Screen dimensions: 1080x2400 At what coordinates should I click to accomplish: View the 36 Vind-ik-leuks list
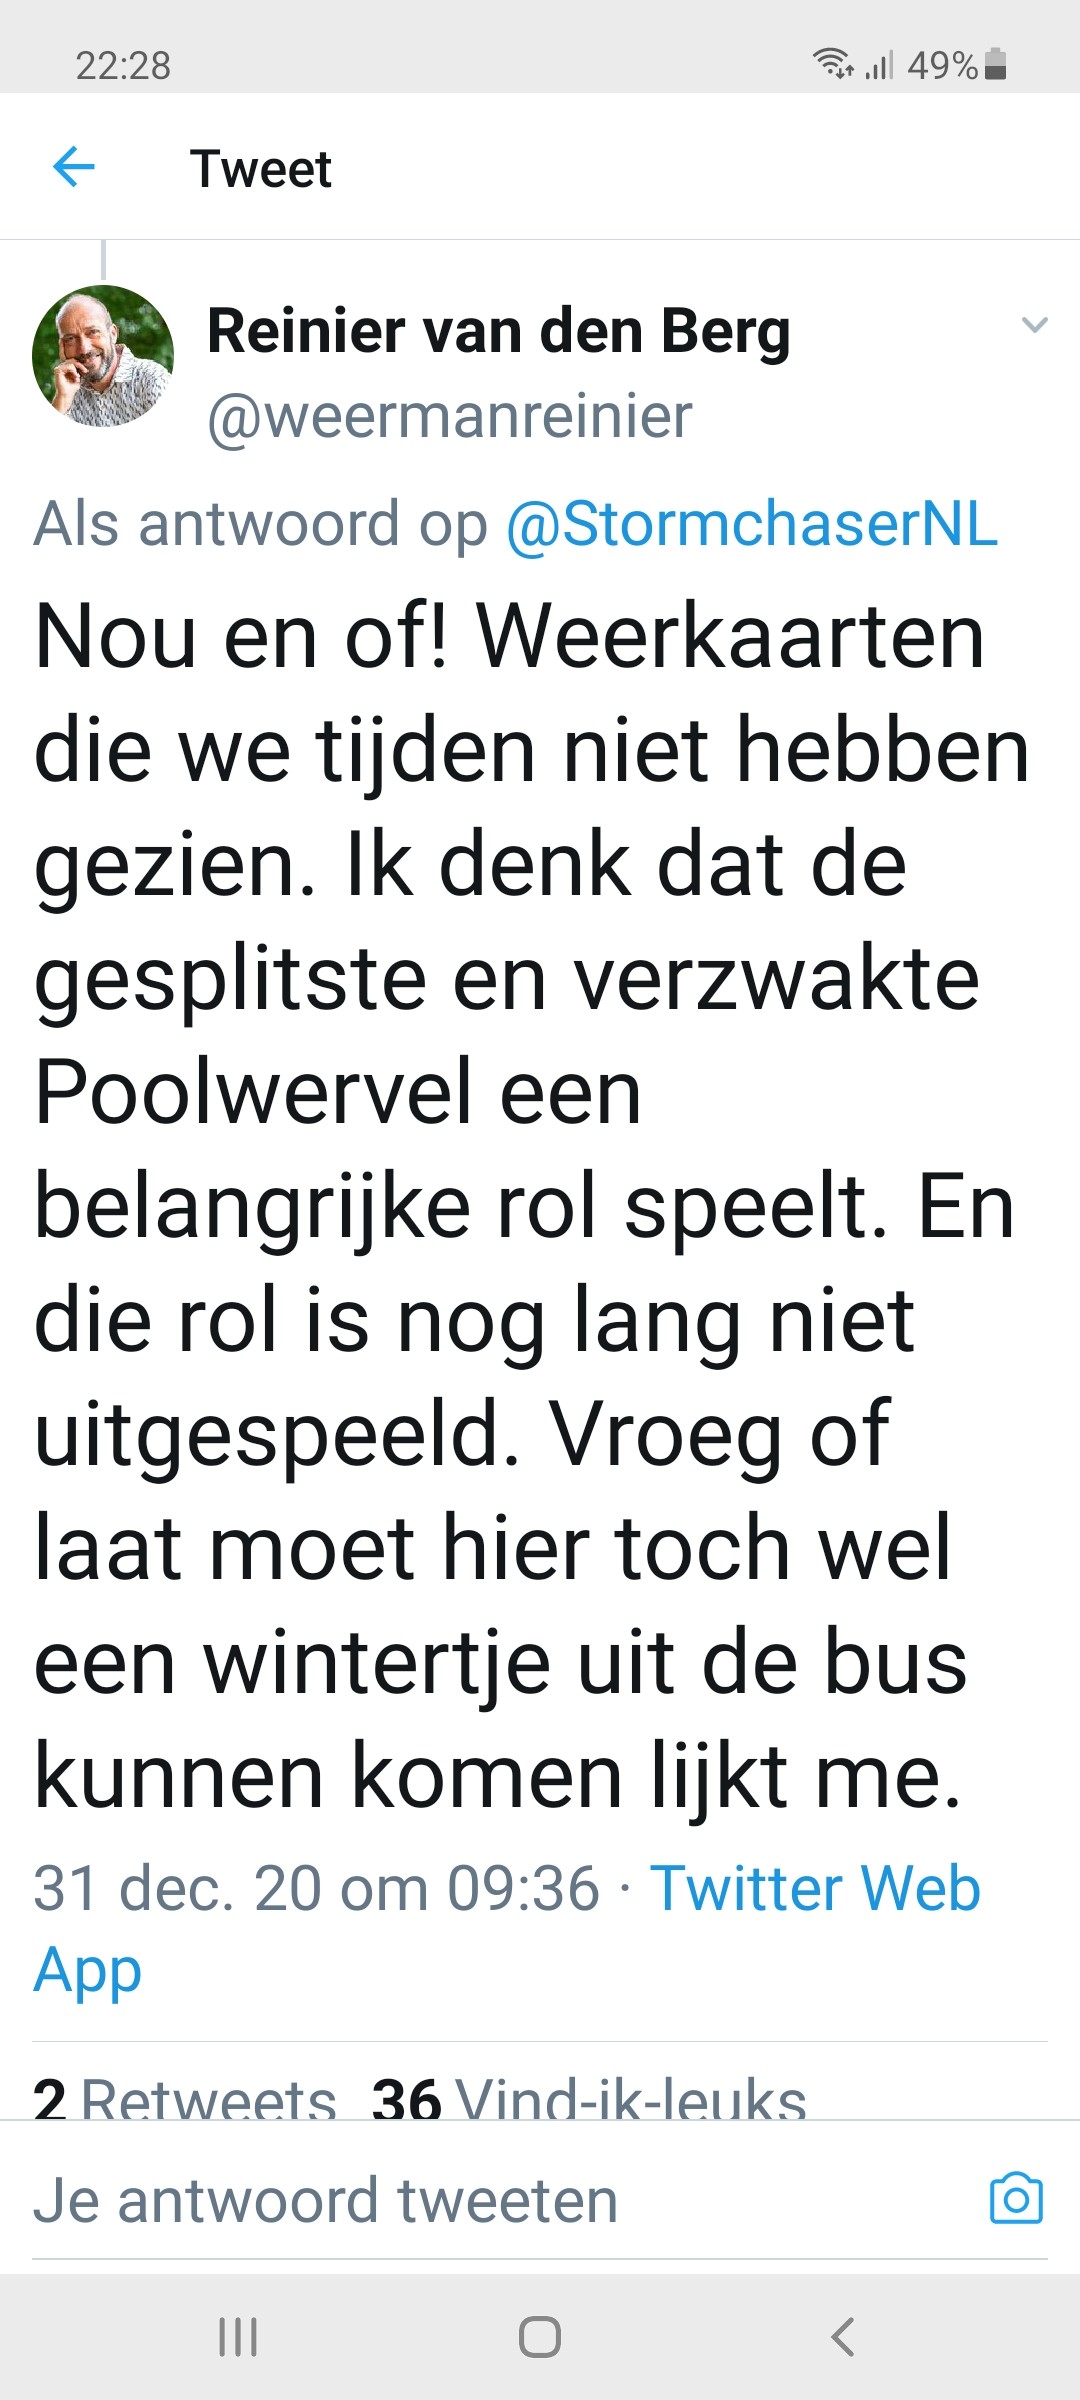[589, 2098]
